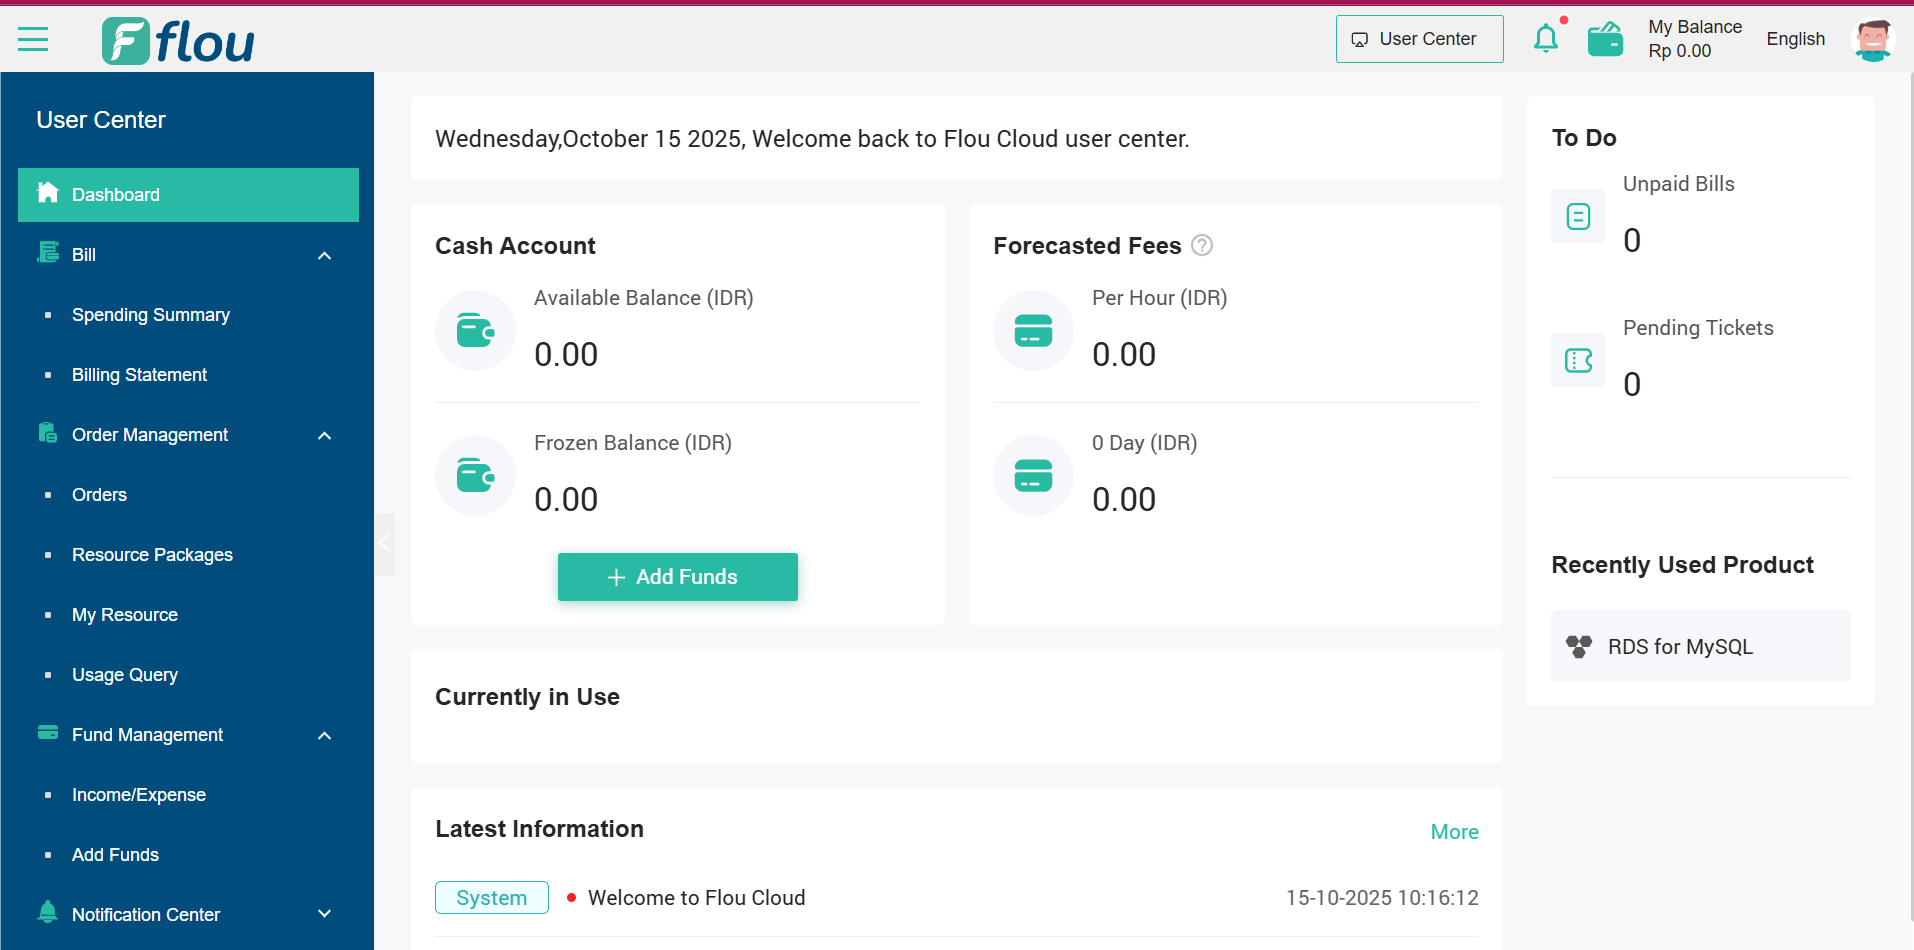Select Dashboard in the sidebar
Viewport: 1914px width, 950px height.
(x=188, y=195)
